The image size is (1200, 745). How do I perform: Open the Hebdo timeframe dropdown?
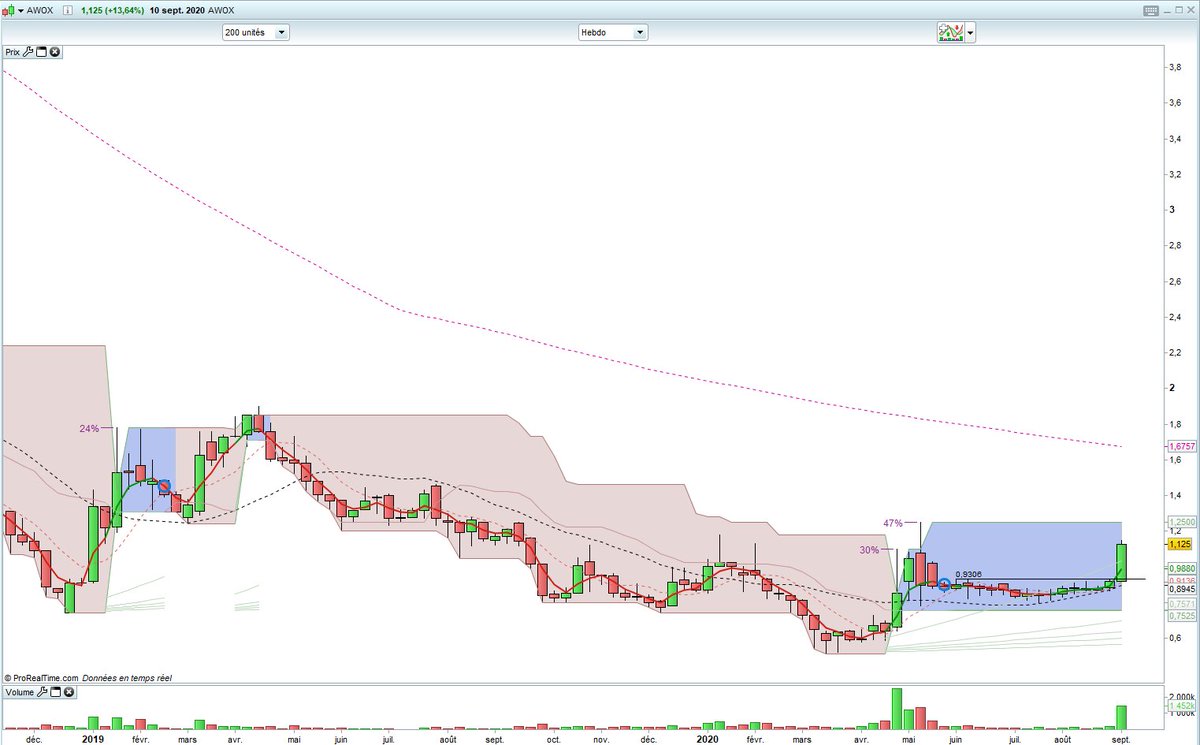click(x=613, y=32)
